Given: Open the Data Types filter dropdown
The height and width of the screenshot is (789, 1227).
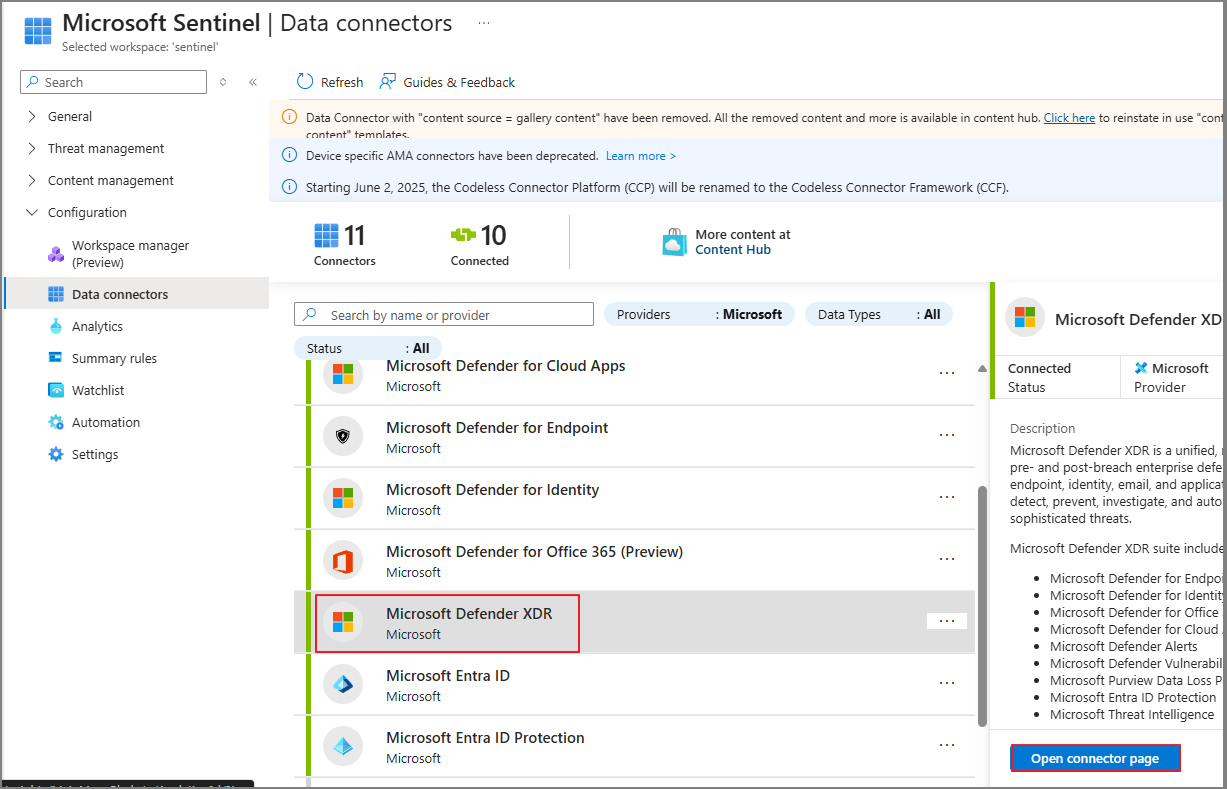Looking at the screenshot, I should [x=879, y=314].
